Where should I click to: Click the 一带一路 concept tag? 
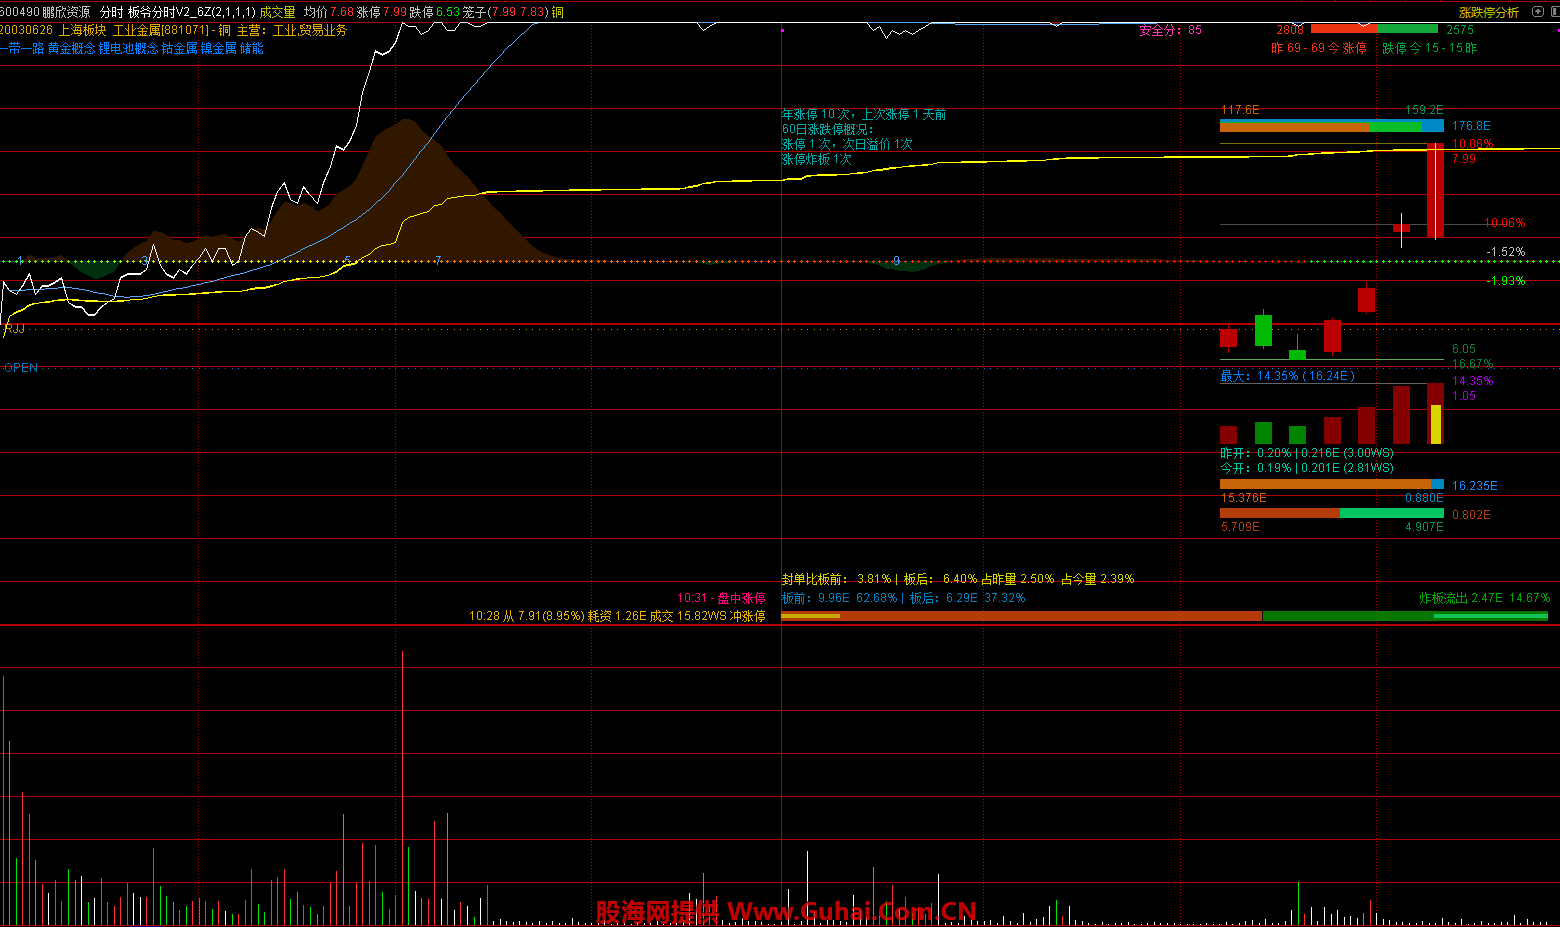(22, 48)
